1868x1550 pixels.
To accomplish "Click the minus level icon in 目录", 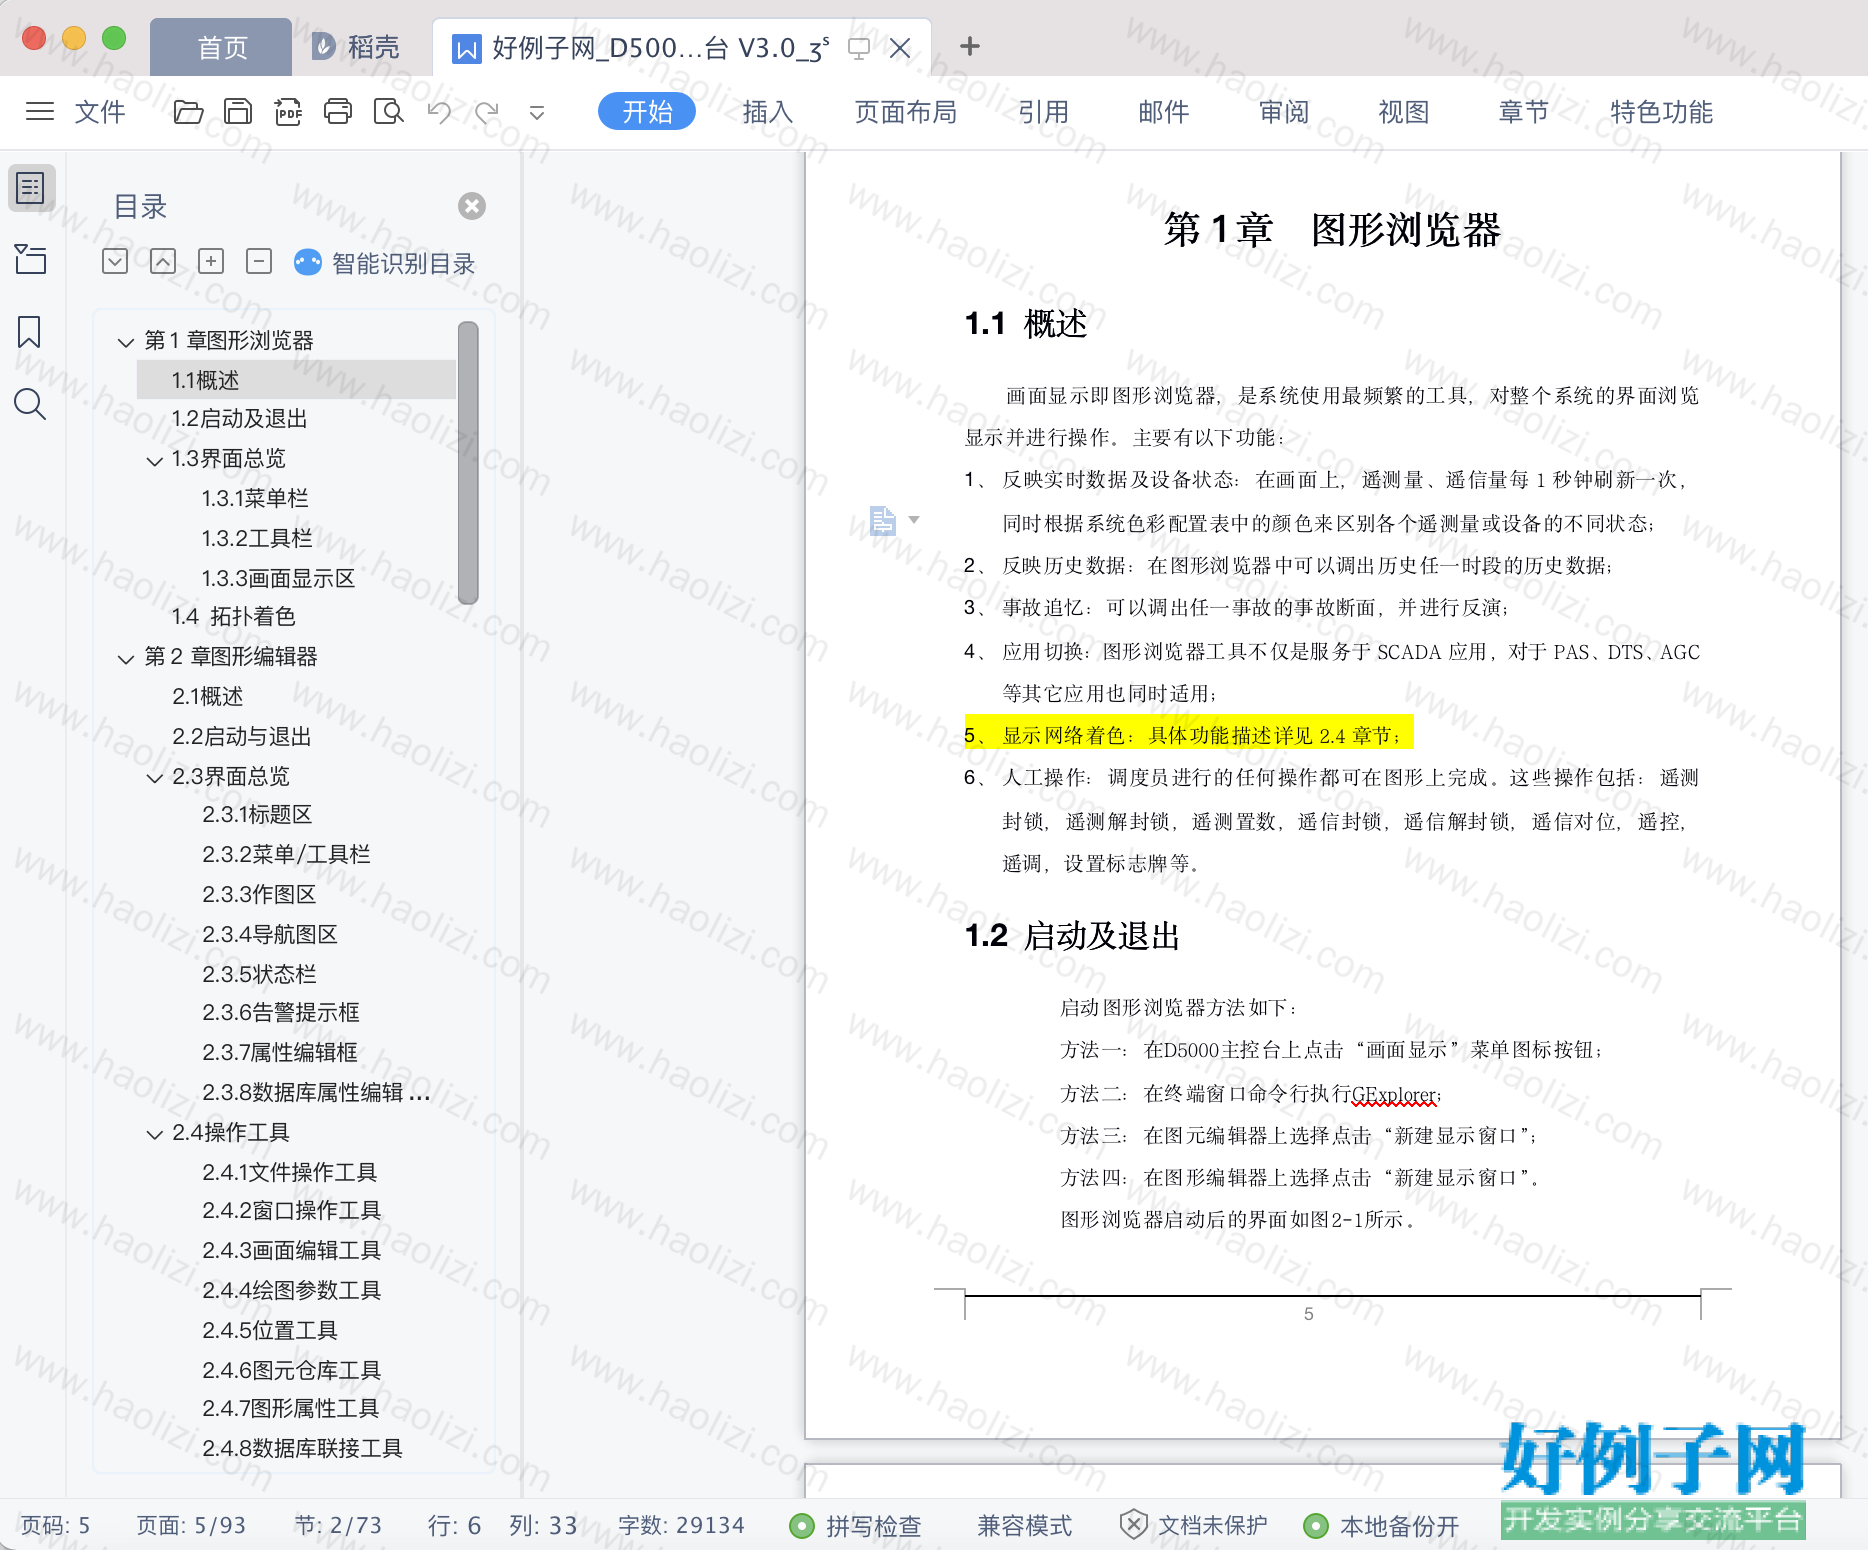I will pyautogui.click(x=259, y=262).
